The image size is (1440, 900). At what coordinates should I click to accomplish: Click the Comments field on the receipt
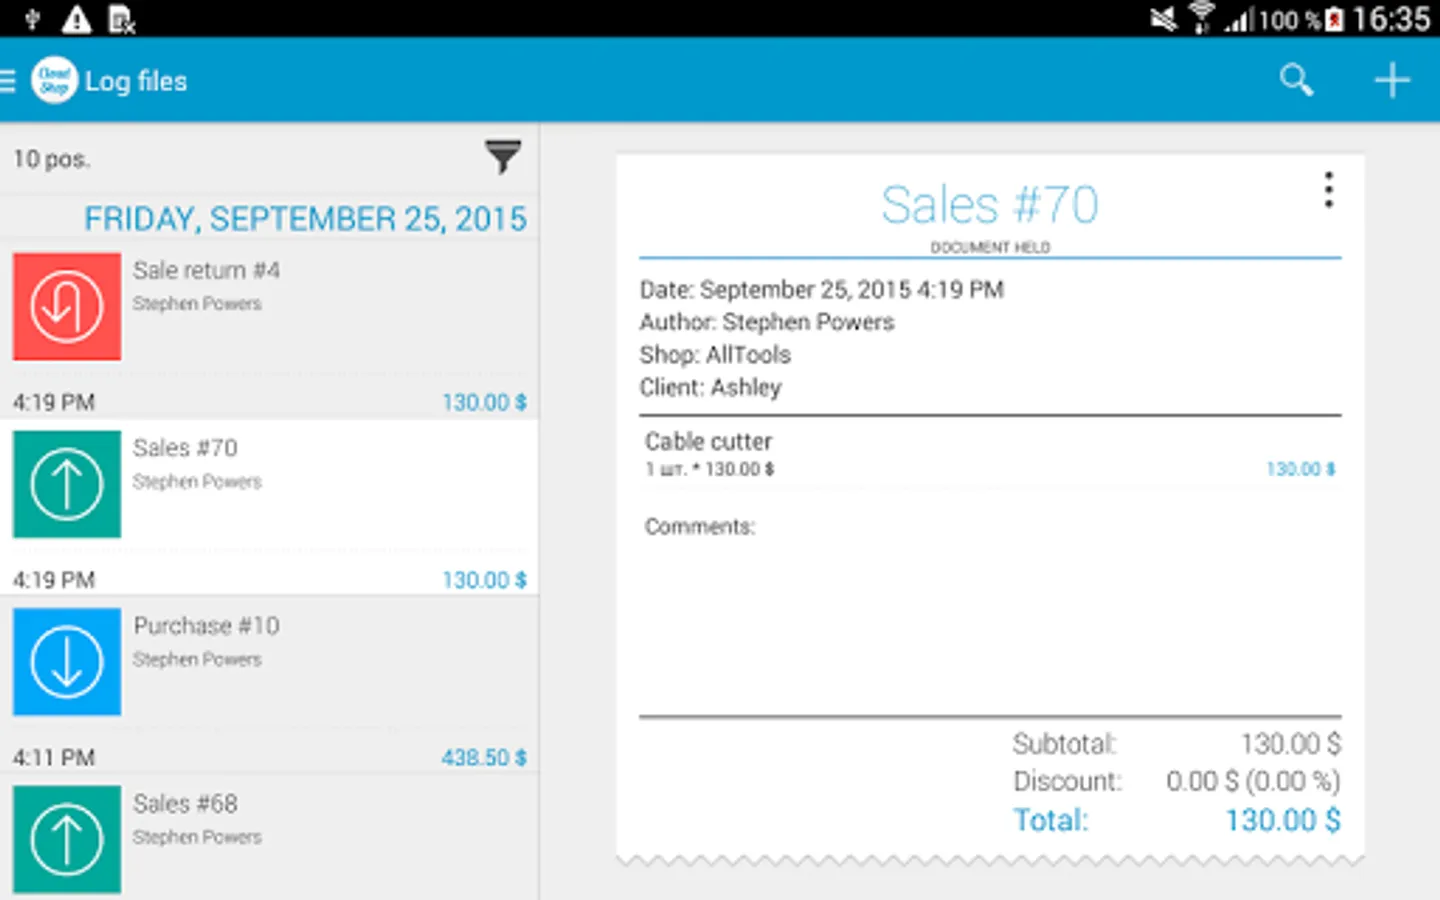coord(700,527)
